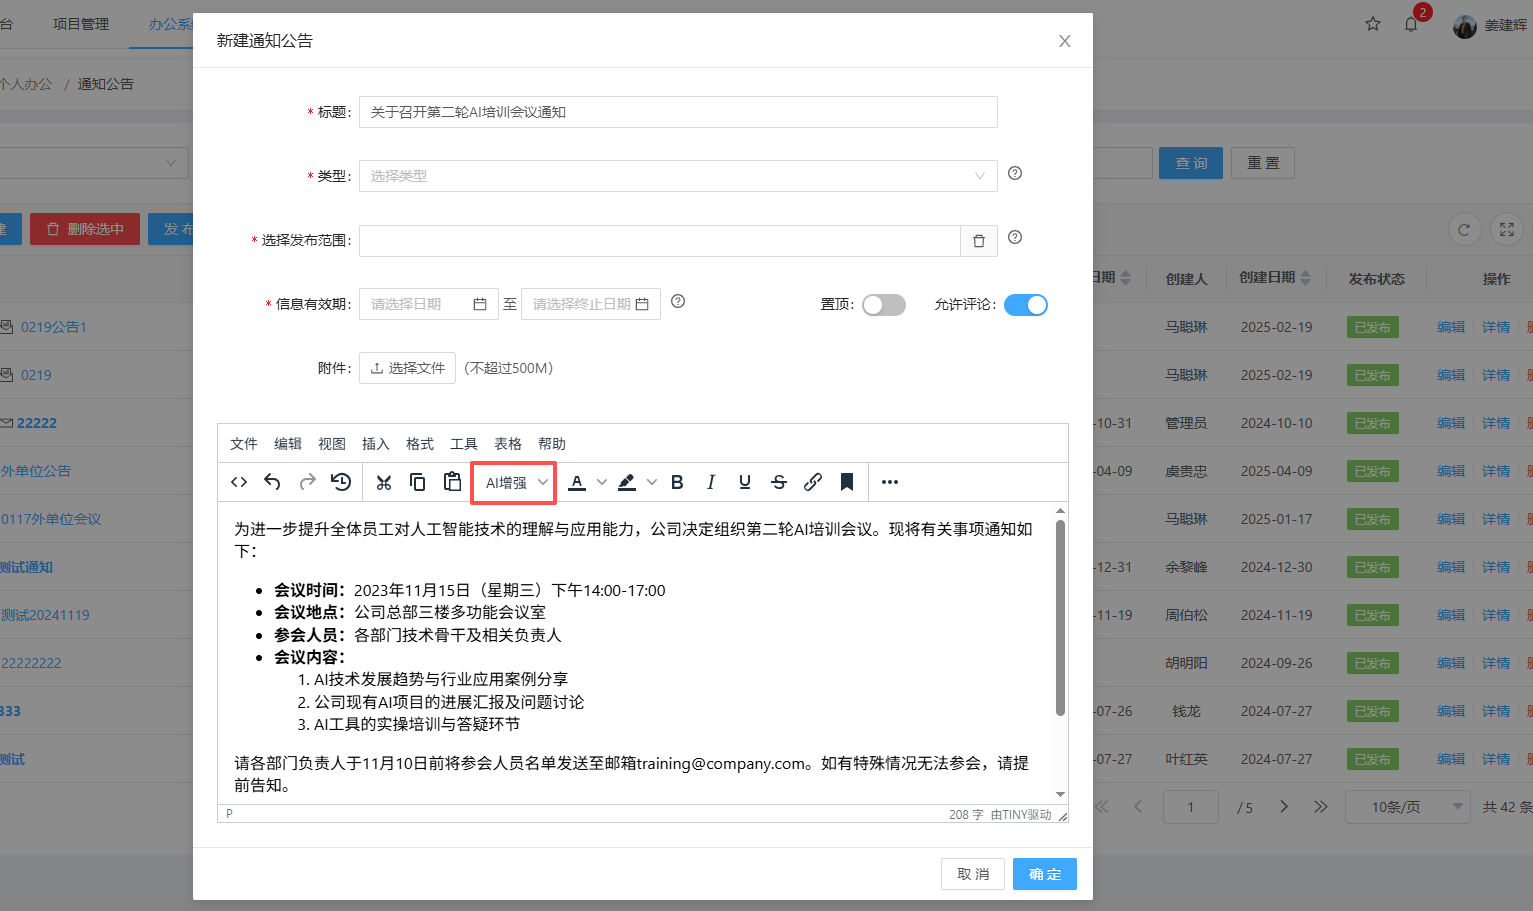The height and width of the screenshot is (911, 1533).
Task: Open the 10条/页 page size dropdown
Action: [x=1407, y=806]
